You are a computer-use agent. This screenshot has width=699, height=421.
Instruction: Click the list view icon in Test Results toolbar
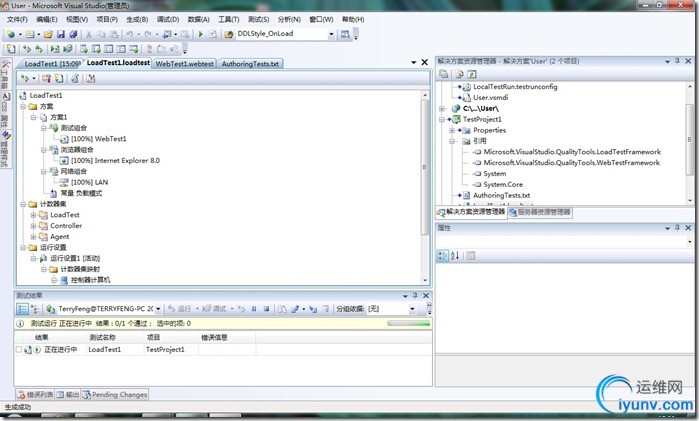pos(22,309)
